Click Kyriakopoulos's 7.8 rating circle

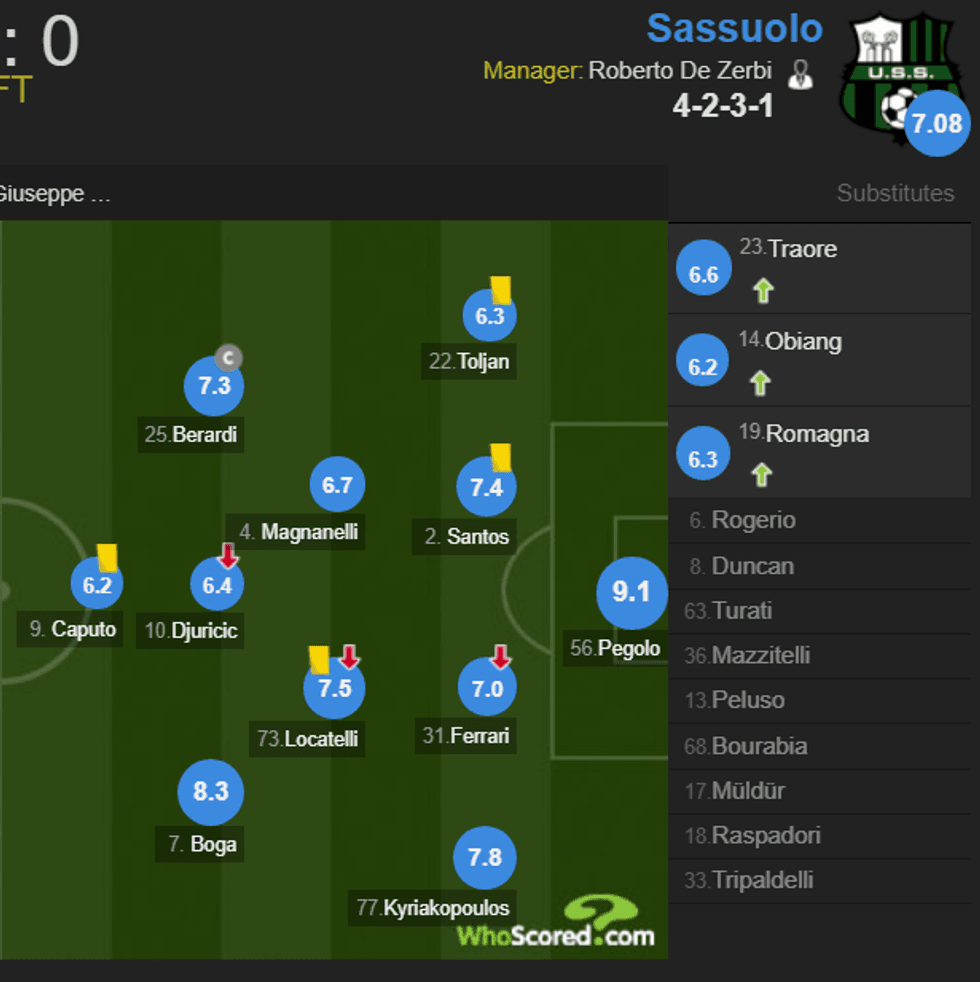(x=485, y=857)
